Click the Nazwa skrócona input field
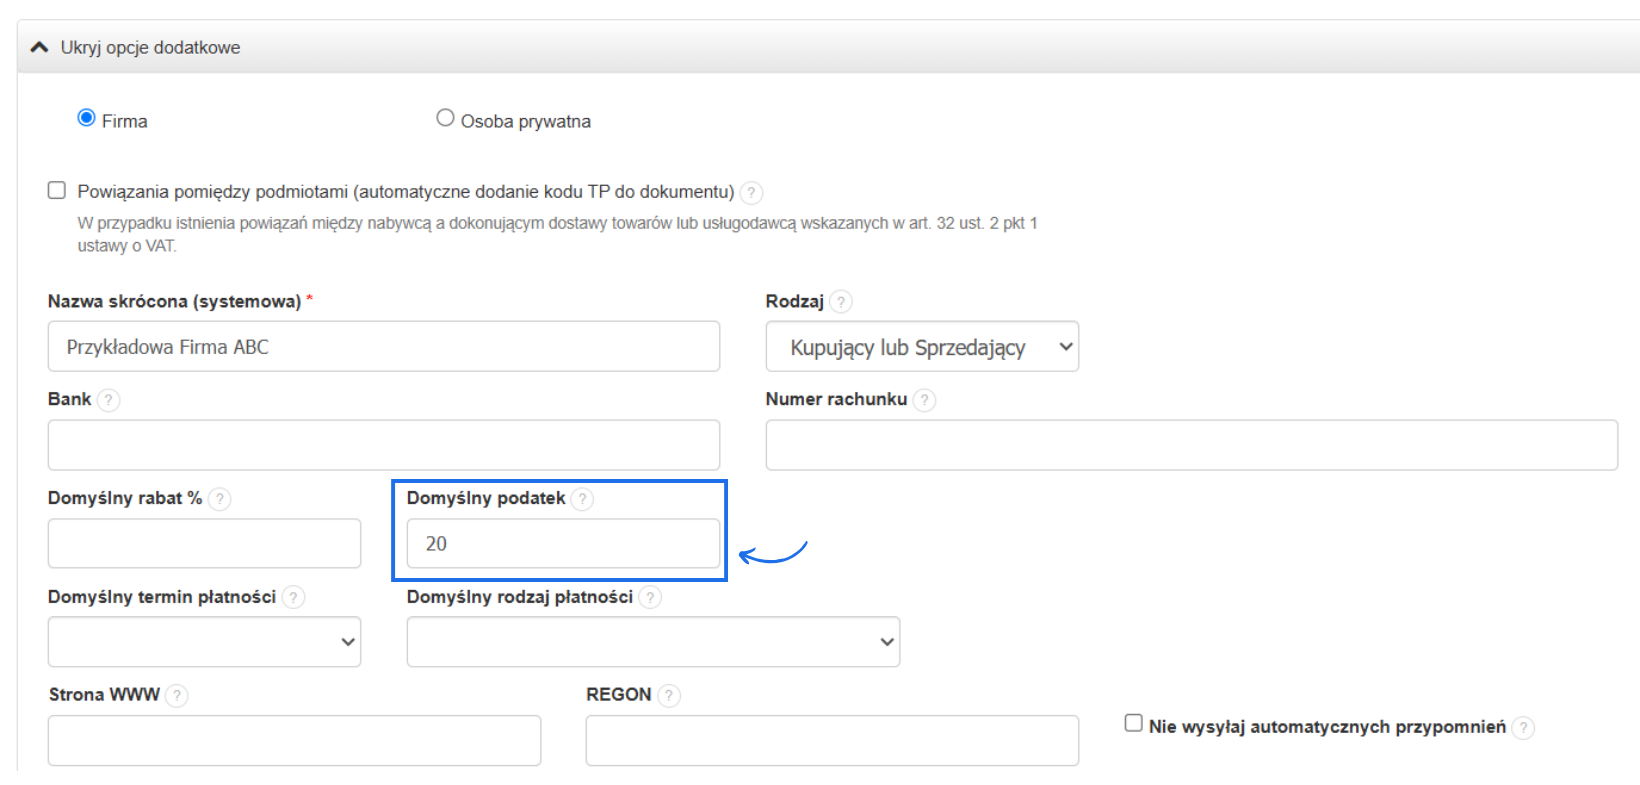Image resolution: width=1640 pixels, height=785 pixels. (x=383, y=347)
